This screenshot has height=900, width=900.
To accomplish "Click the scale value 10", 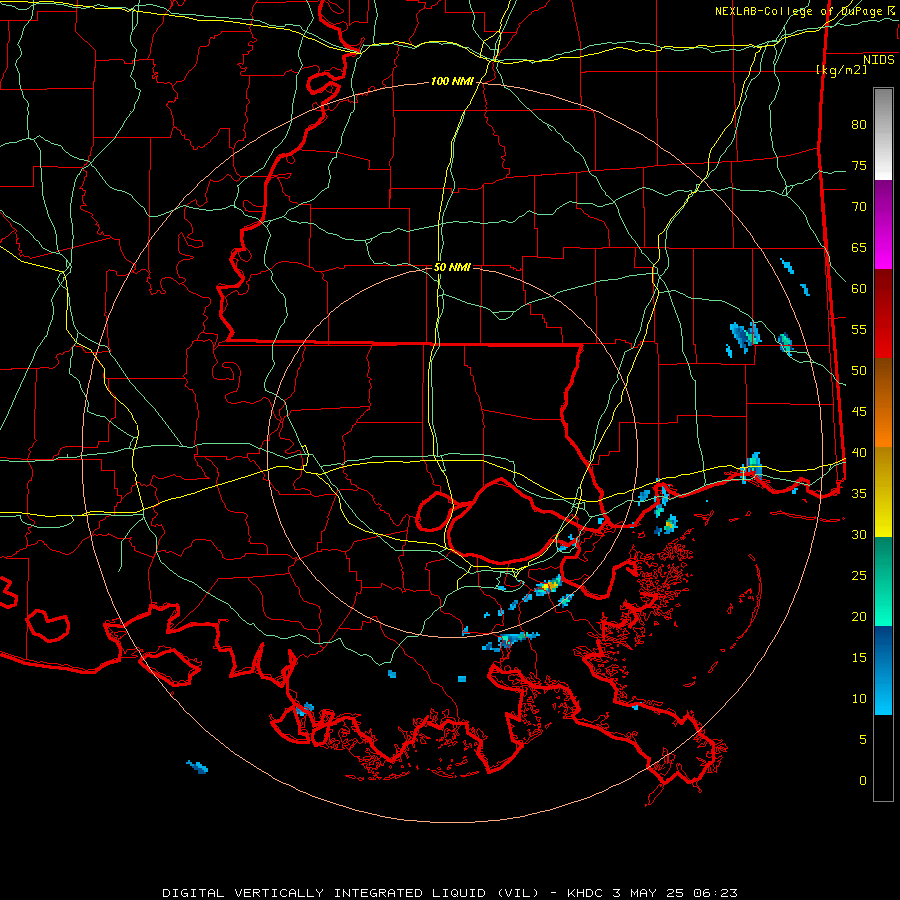I will 859,699.
